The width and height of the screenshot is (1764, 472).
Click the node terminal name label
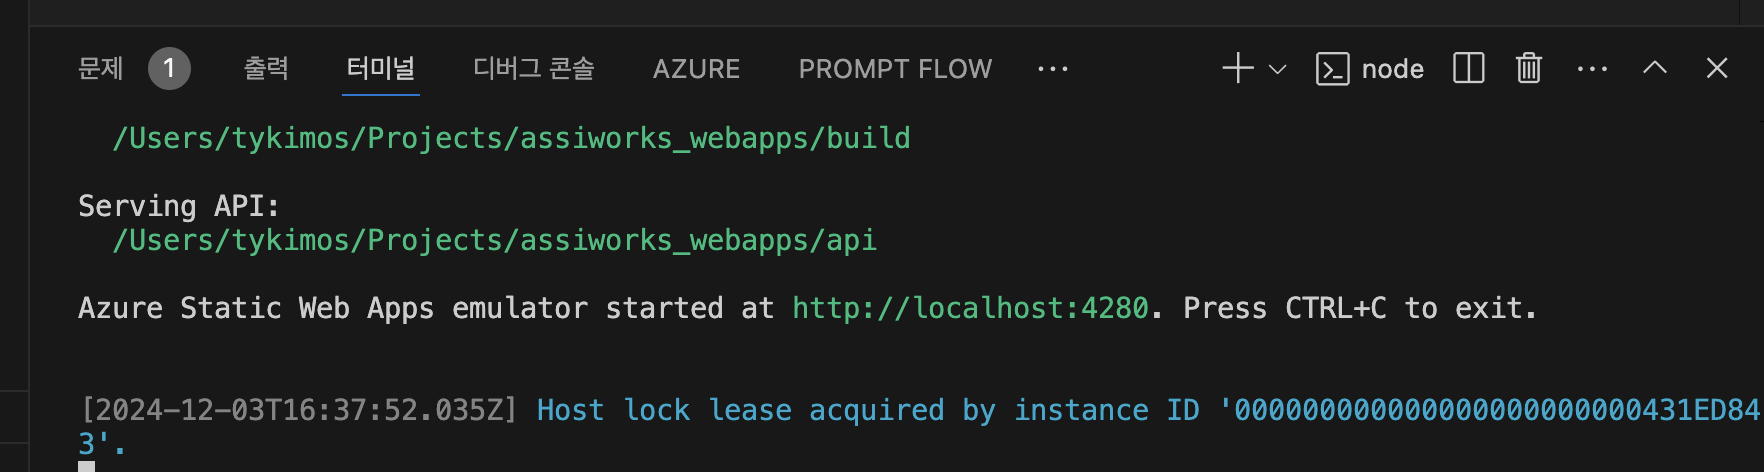tap(1392, 69)
